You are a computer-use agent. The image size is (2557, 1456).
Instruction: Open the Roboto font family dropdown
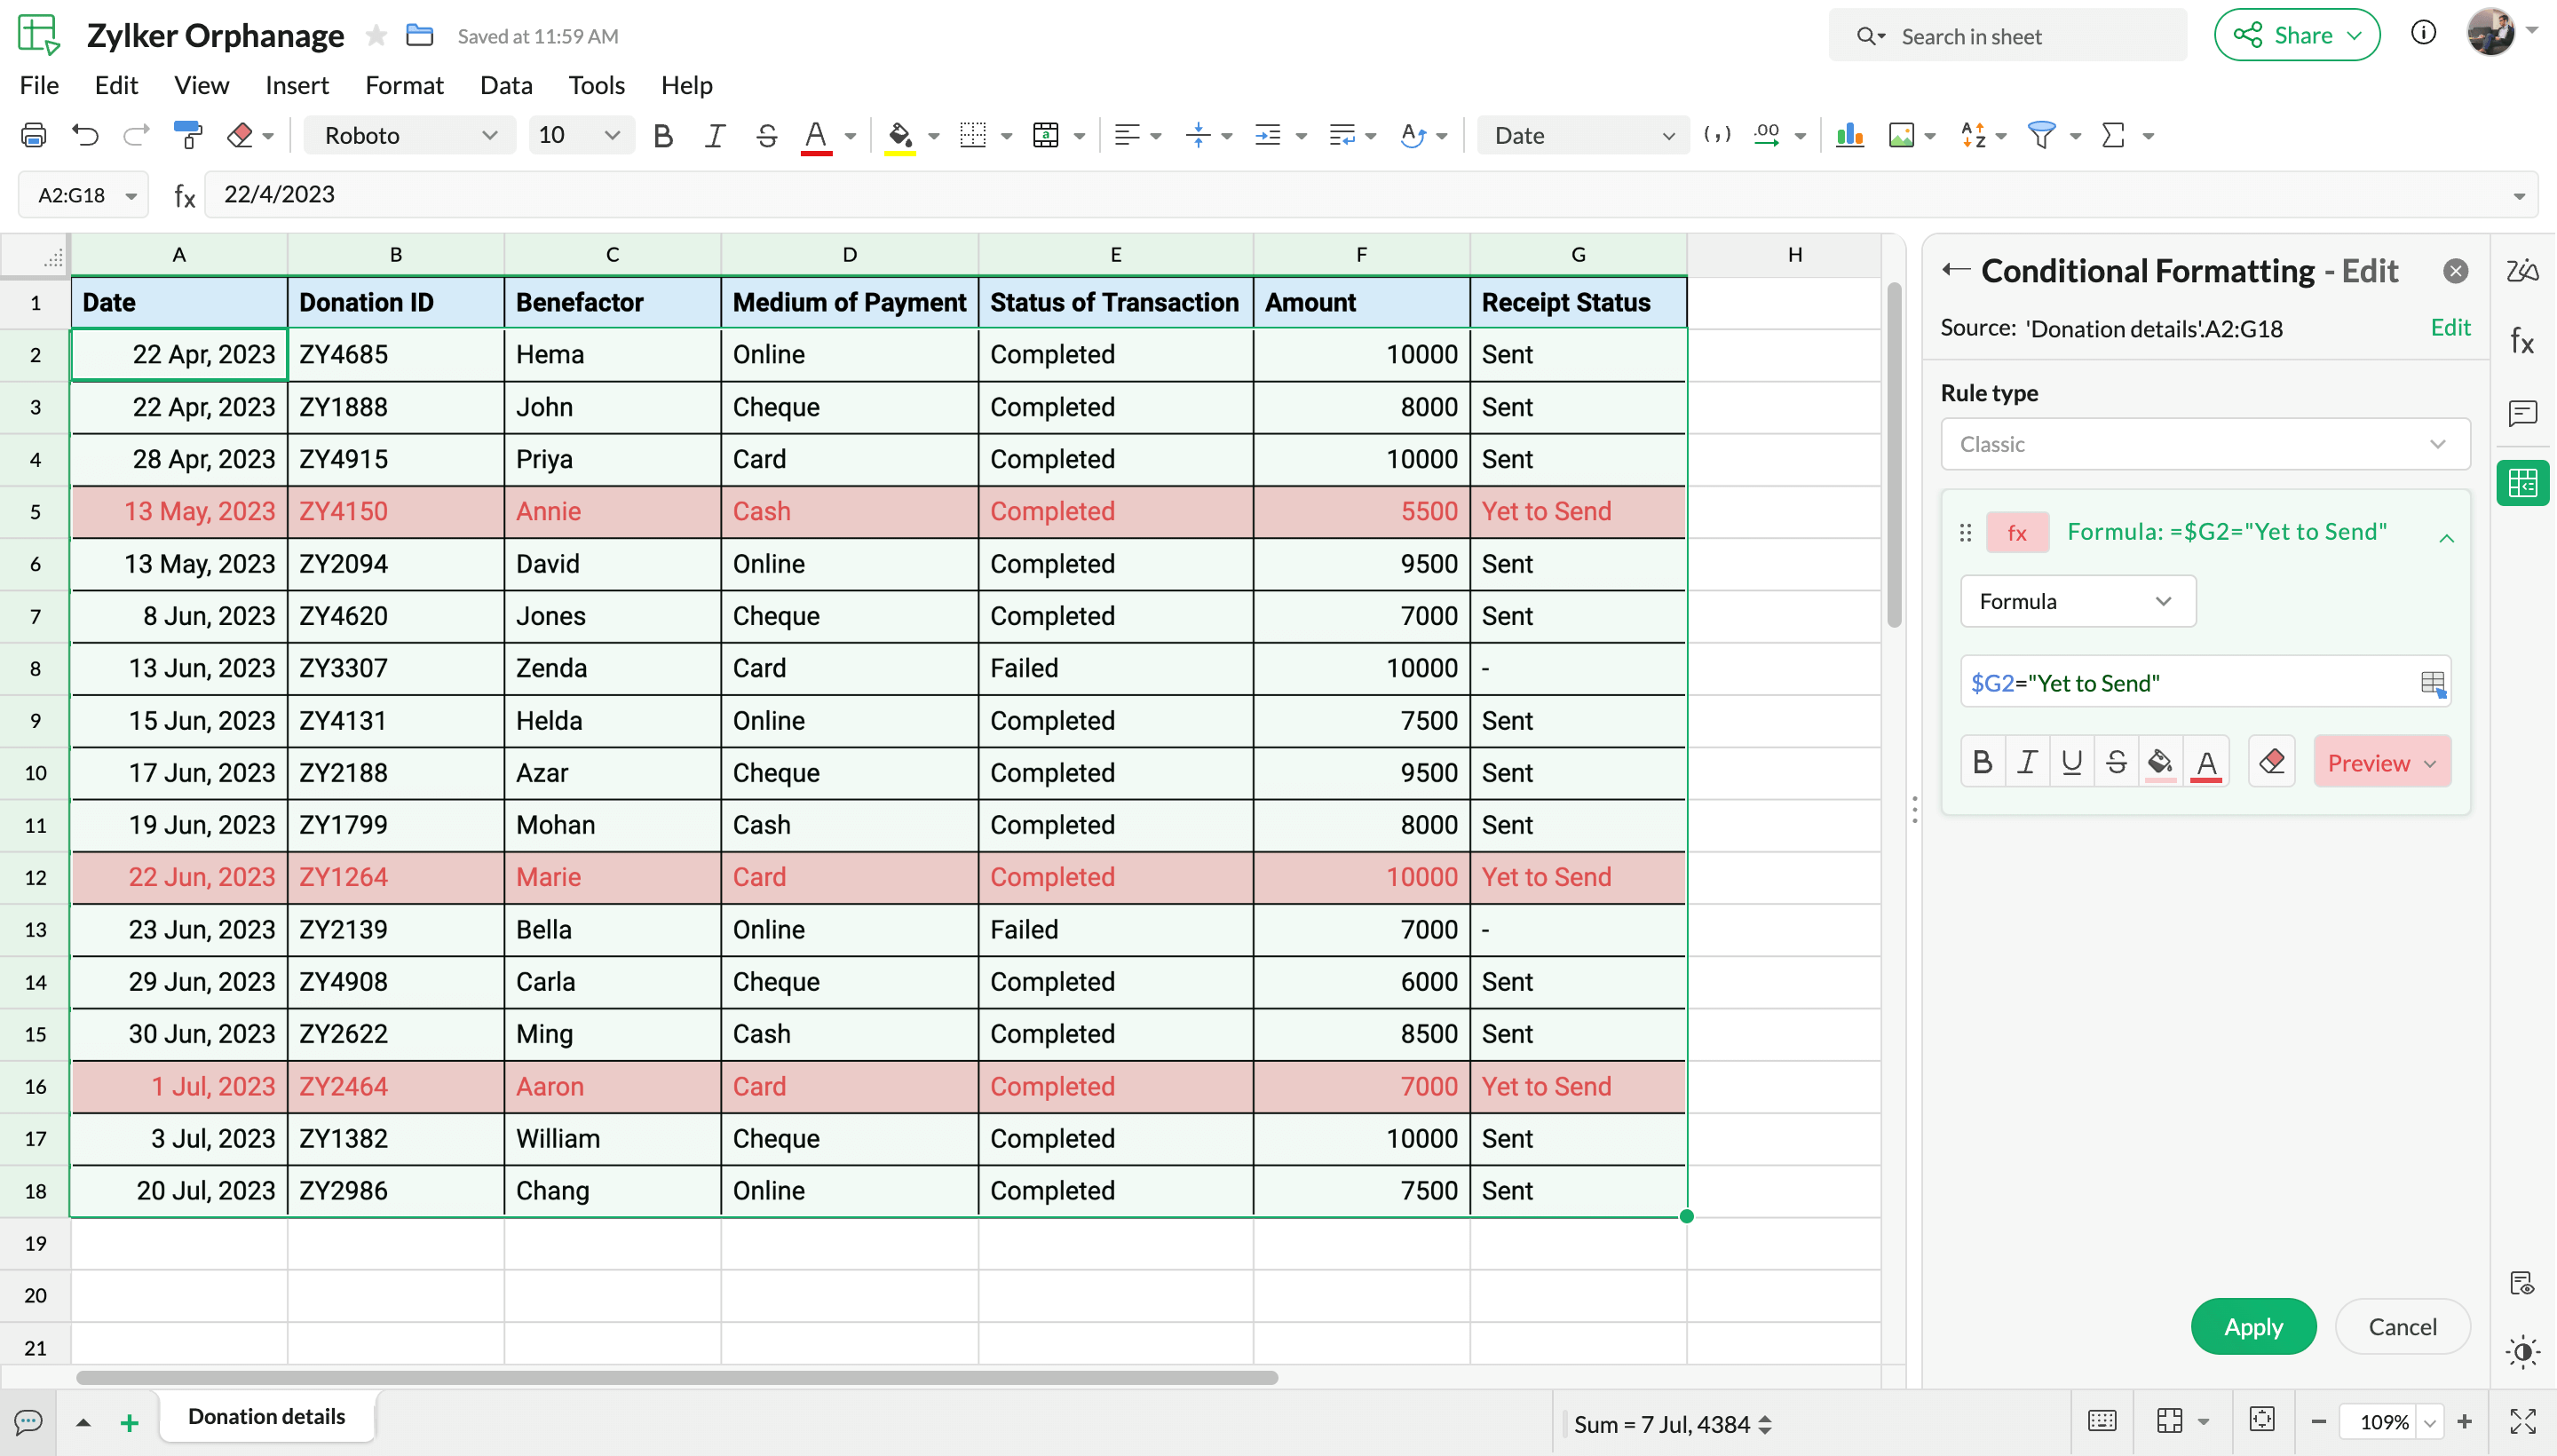[x=410, y=135]
